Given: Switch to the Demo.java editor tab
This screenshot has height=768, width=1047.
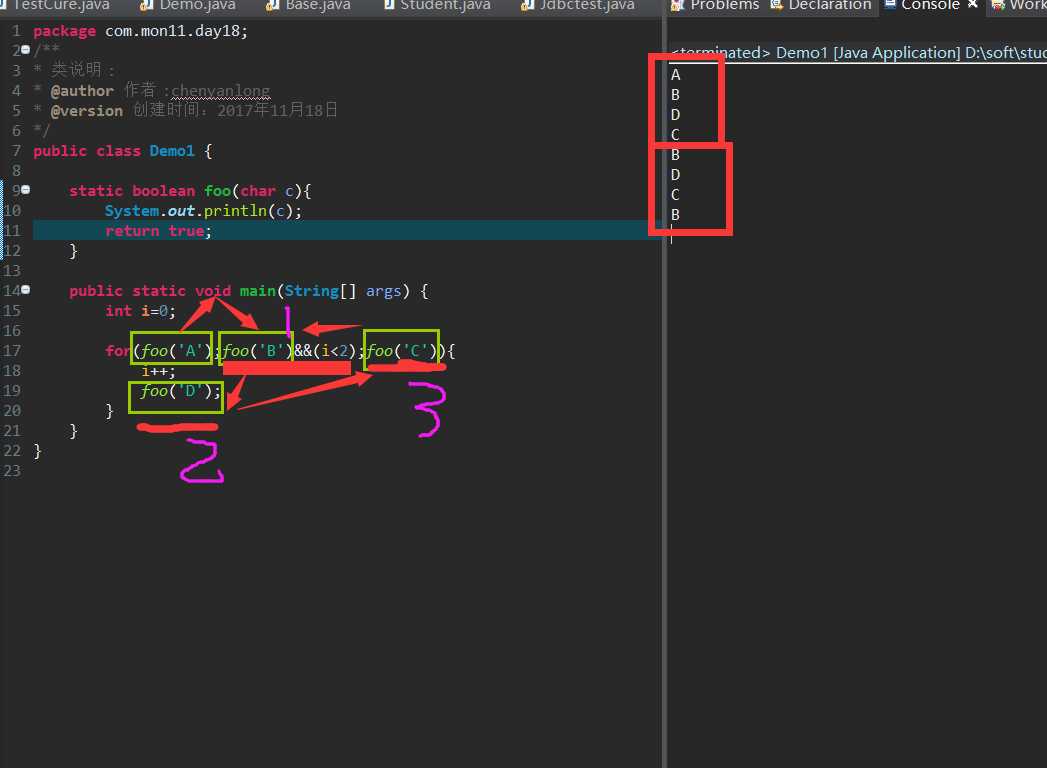Looking at the screenshot, I should click(x=189, y=5).
